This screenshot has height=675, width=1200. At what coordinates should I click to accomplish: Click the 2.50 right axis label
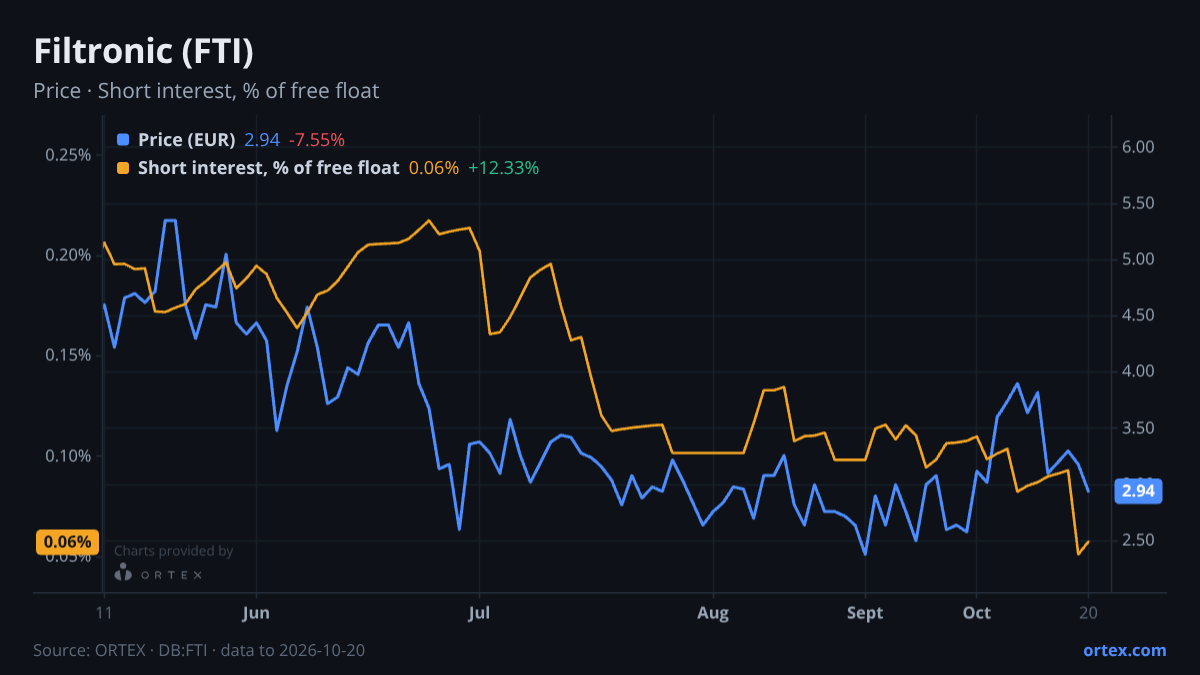click(x=1139, y=540)
